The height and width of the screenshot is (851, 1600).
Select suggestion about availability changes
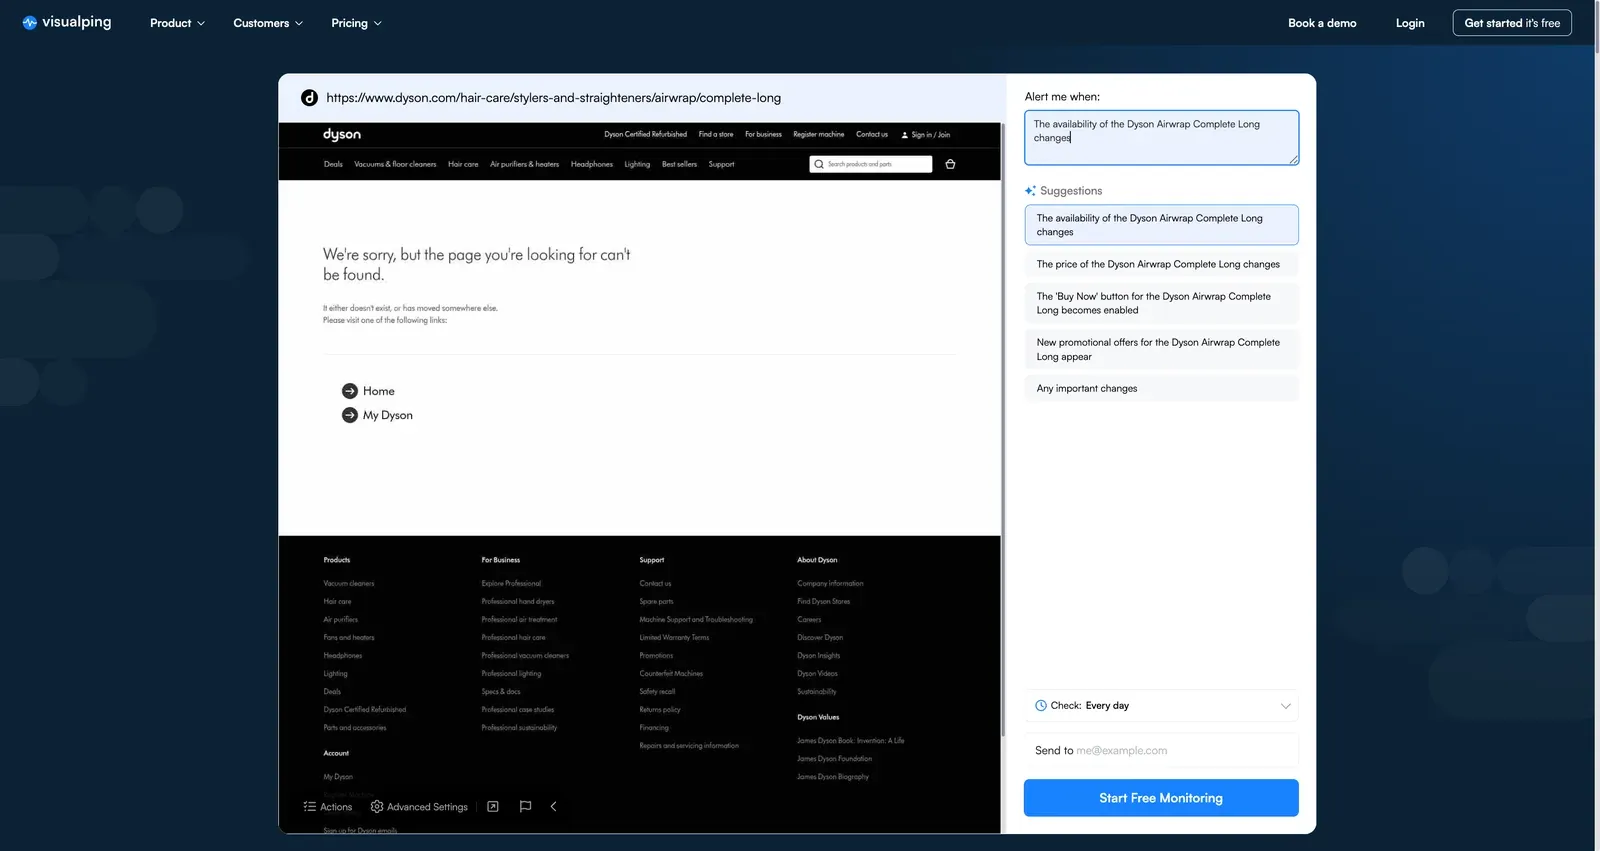point(1161,225)
